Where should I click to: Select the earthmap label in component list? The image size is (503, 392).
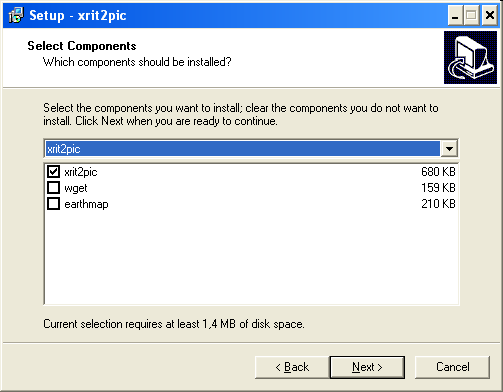pos(86,204)
